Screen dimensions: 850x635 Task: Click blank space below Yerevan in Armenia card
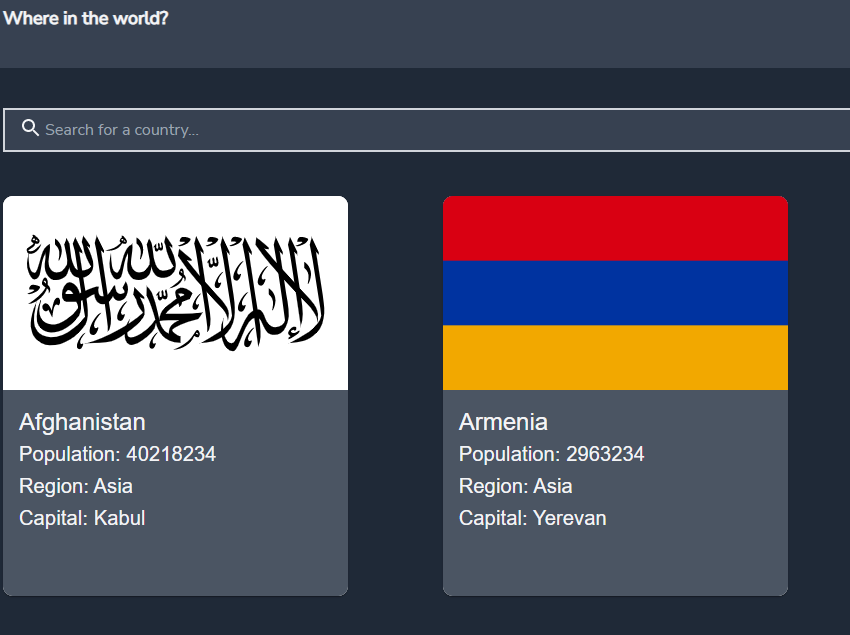[615, 563]
